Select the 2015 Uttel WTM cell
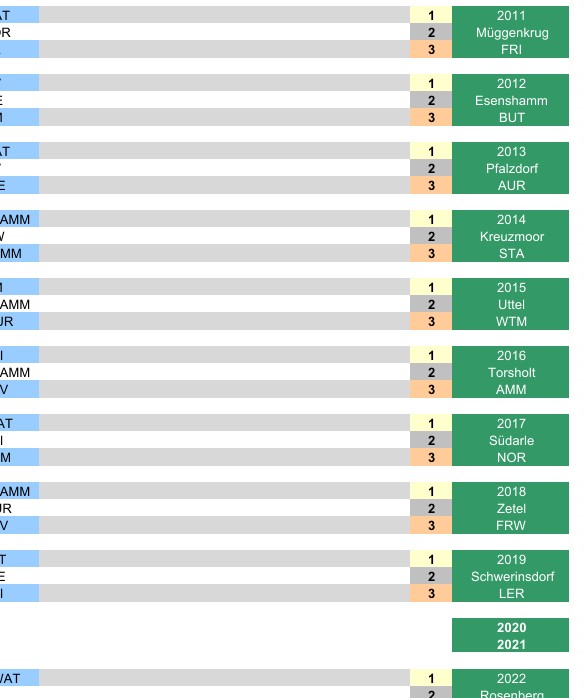Viewport: 583px width, 698px height. click(510, 304)
